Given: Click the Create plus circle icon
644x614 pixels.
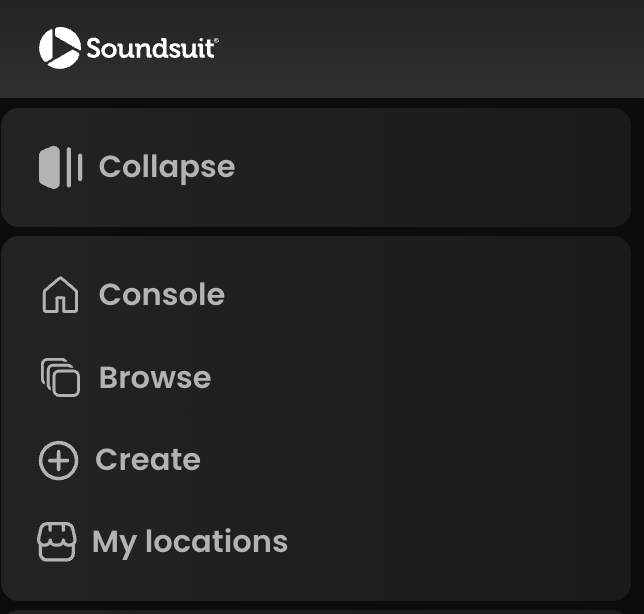Looking at the screenshot, I should (58, 460).
